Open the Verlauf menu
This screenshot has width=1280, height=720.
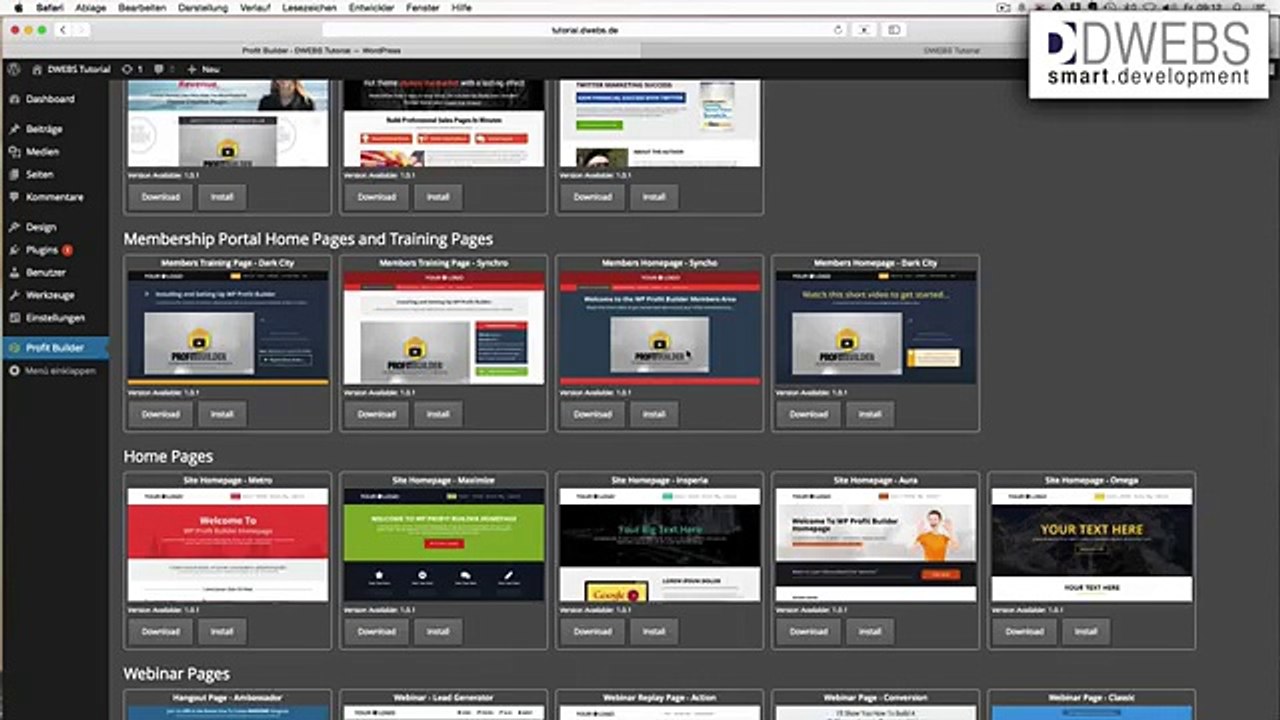(x=255, y=7)
